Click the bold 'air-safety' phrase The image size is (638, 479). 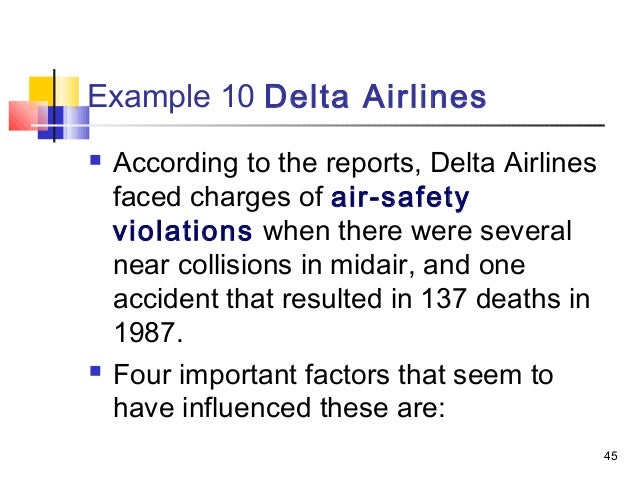tap(400, 198)
